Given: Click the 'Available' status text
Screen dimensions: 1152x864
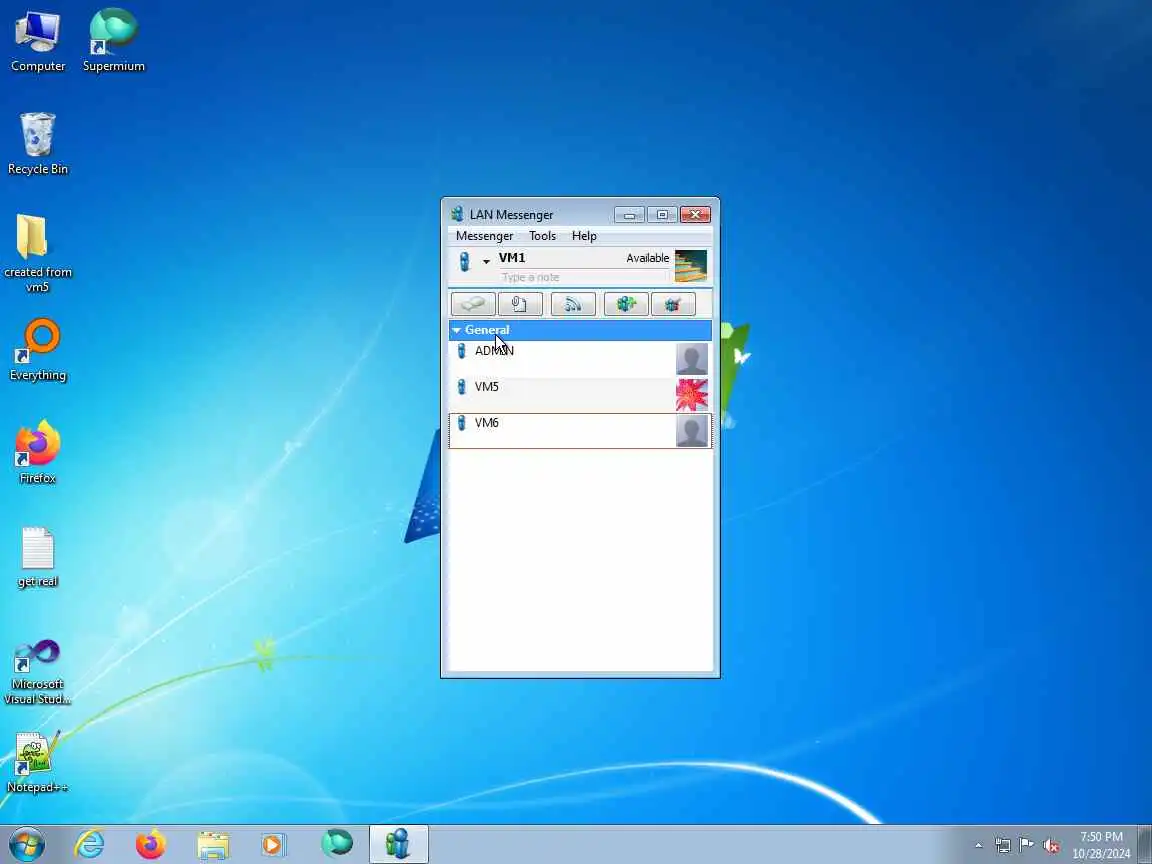Looking at the screenshot, I should 647,258.
